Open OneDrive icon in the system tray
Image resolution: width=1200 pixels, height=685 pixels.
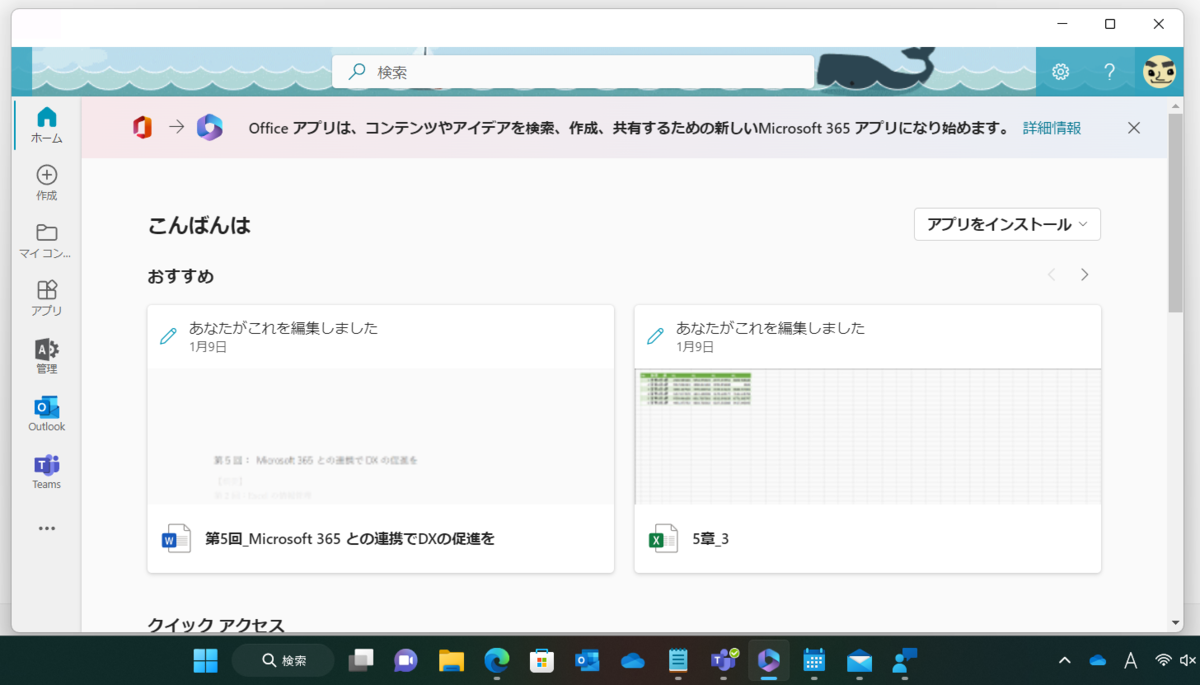[1098, 660]
